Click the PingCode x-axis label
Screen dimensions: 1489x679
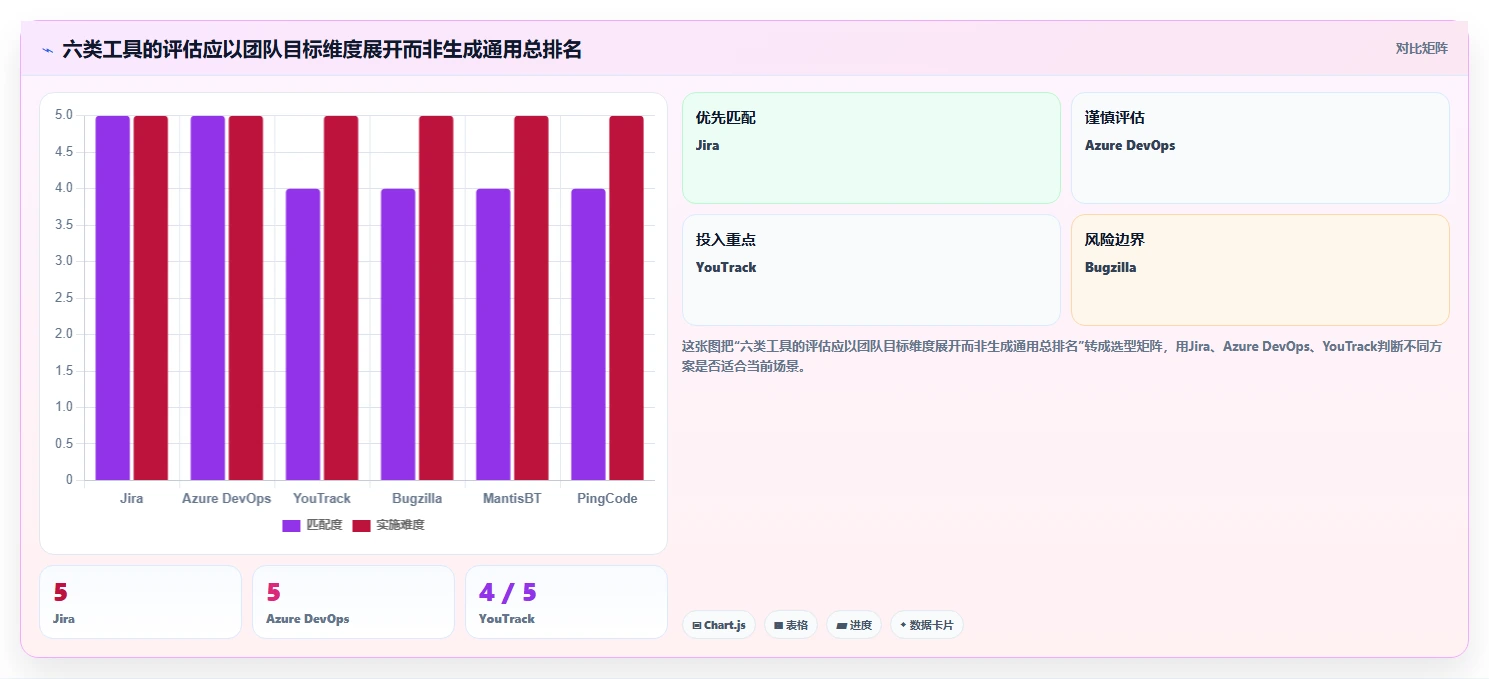click(607, 498)
